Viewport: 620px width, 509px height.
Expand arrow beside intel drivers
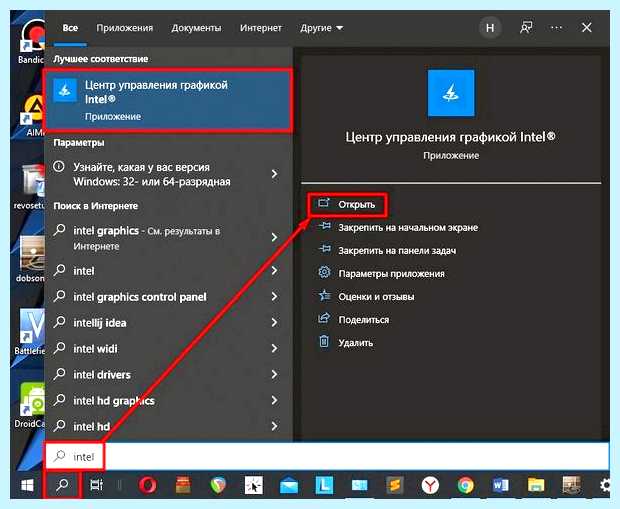[x=274, y=374]
